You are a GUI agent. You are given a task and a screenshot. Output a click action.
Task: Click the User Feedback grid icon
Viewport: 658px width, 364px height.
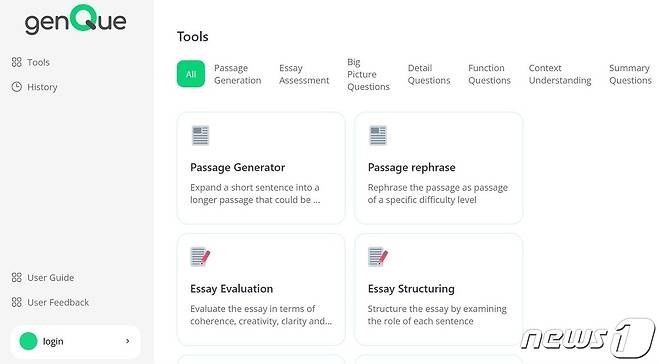click(16, 302)
